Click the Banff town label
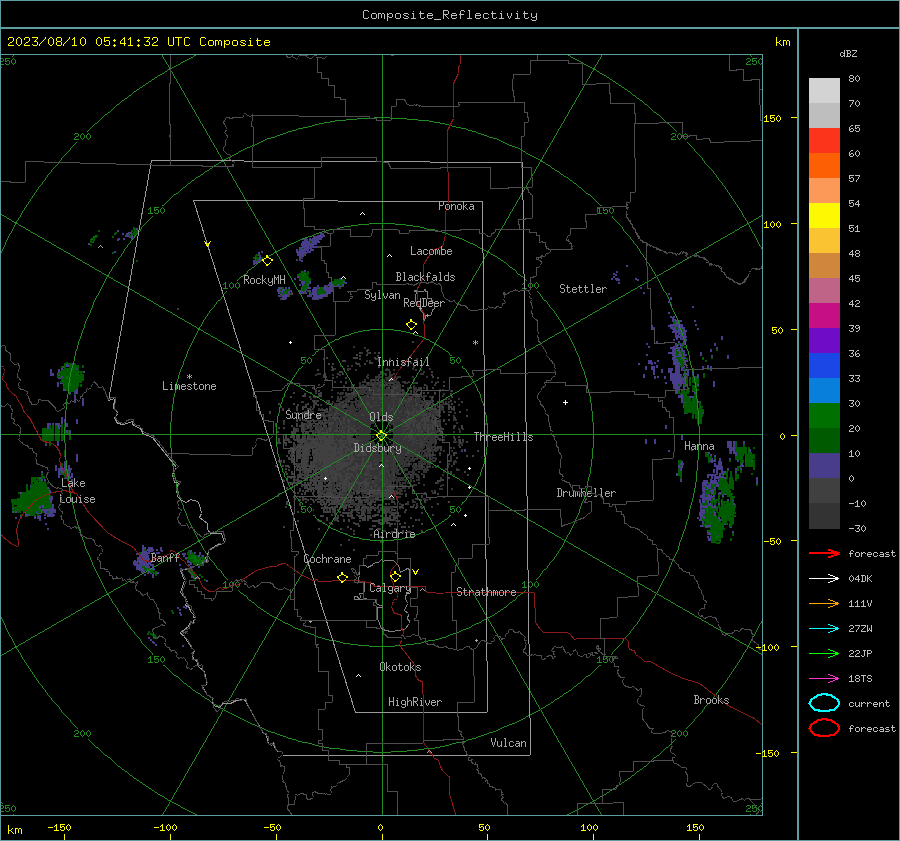The height and width of the screenshot is (841, 900). pyautogui.click(x=165, y=558)
